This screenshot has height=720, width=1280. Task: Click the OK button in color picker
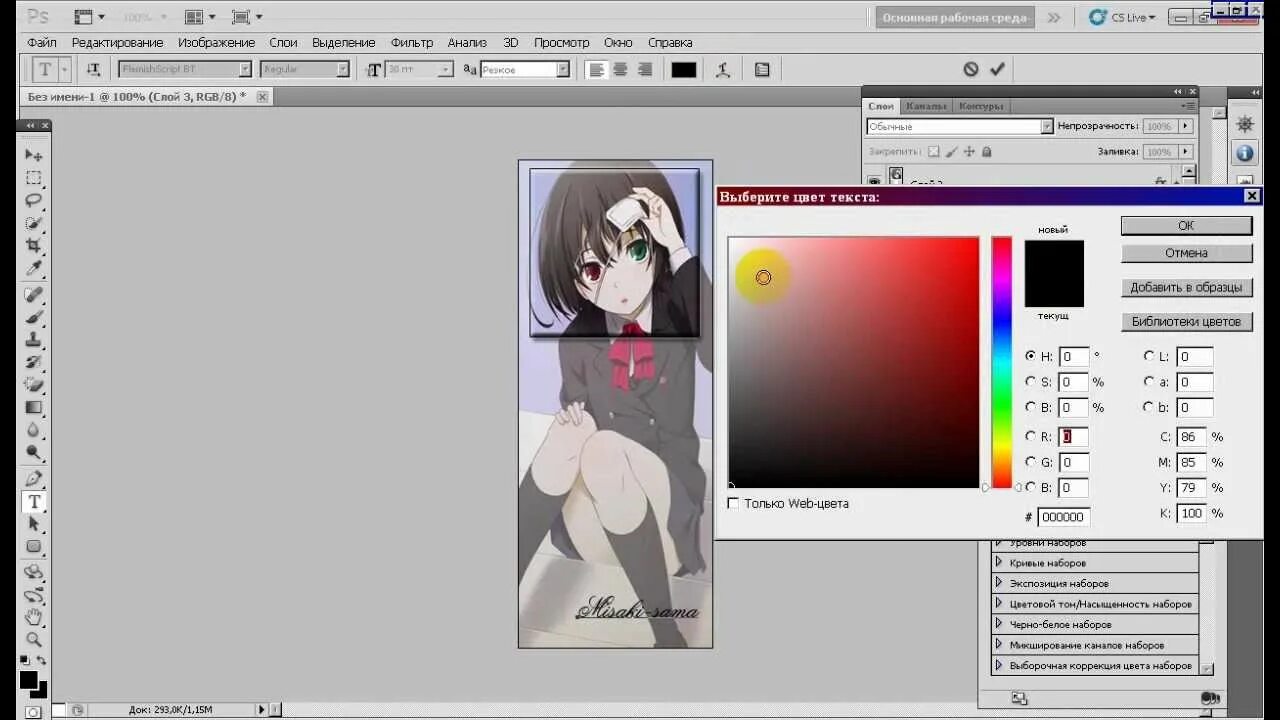coord(1186,226)
